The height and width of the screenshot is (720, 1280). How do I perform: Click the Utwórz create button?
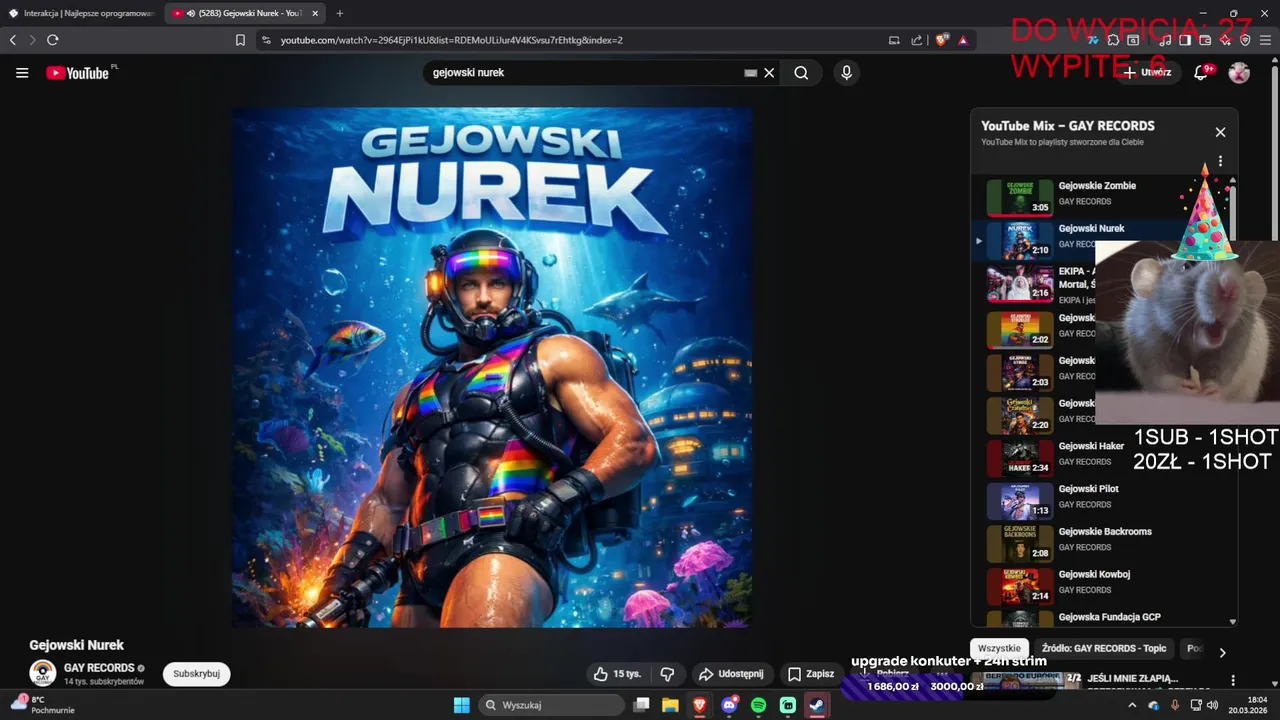1146,72
